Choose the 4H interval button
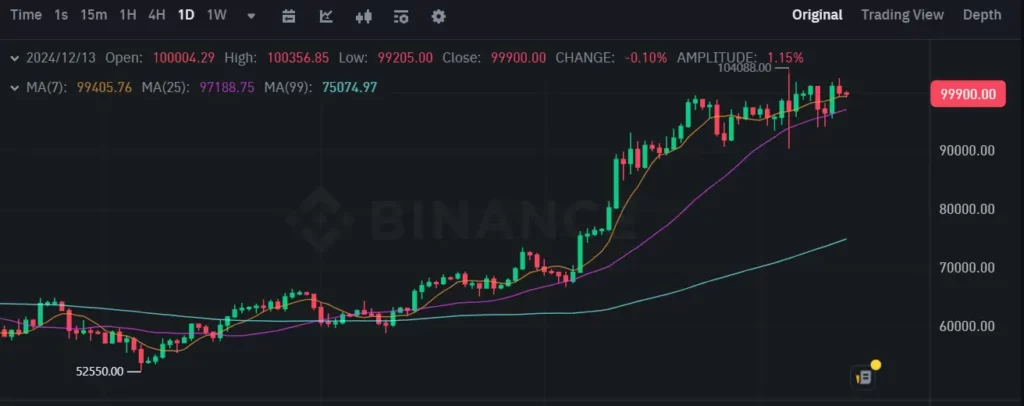This screenshot has height=406, width=1024. click(x=157, y=15)
